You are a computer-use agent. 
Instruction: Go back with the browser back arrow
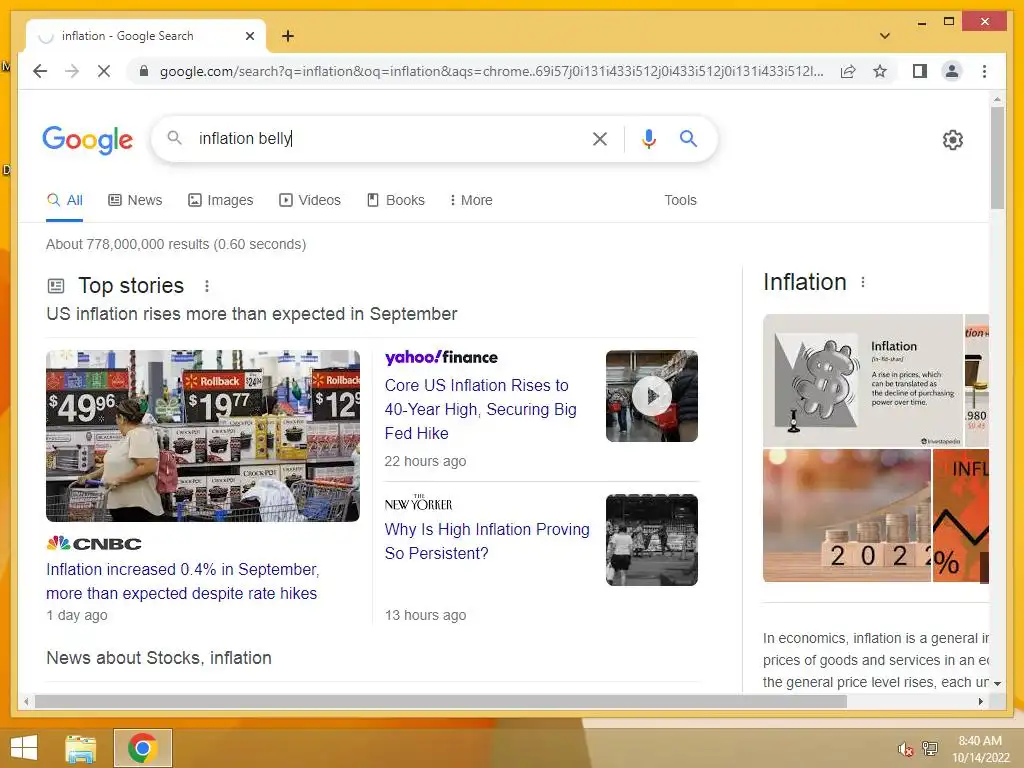(x=40, y=71)
